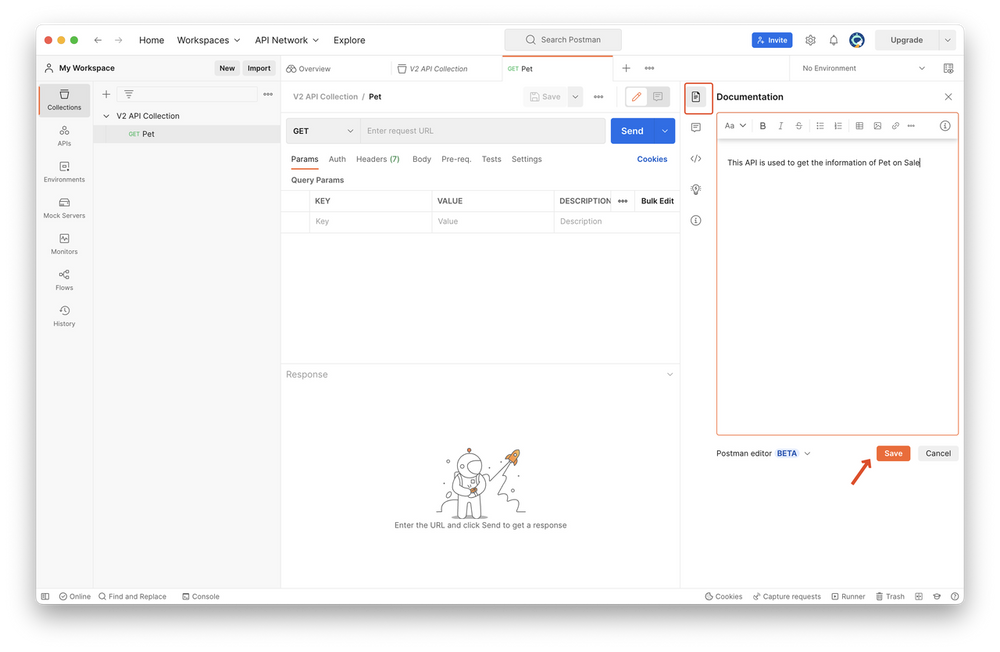Toggle strikethrough formatting in documentation editor
The width and height of the screenshot is (1000, 652).
(x=799, y=126)
